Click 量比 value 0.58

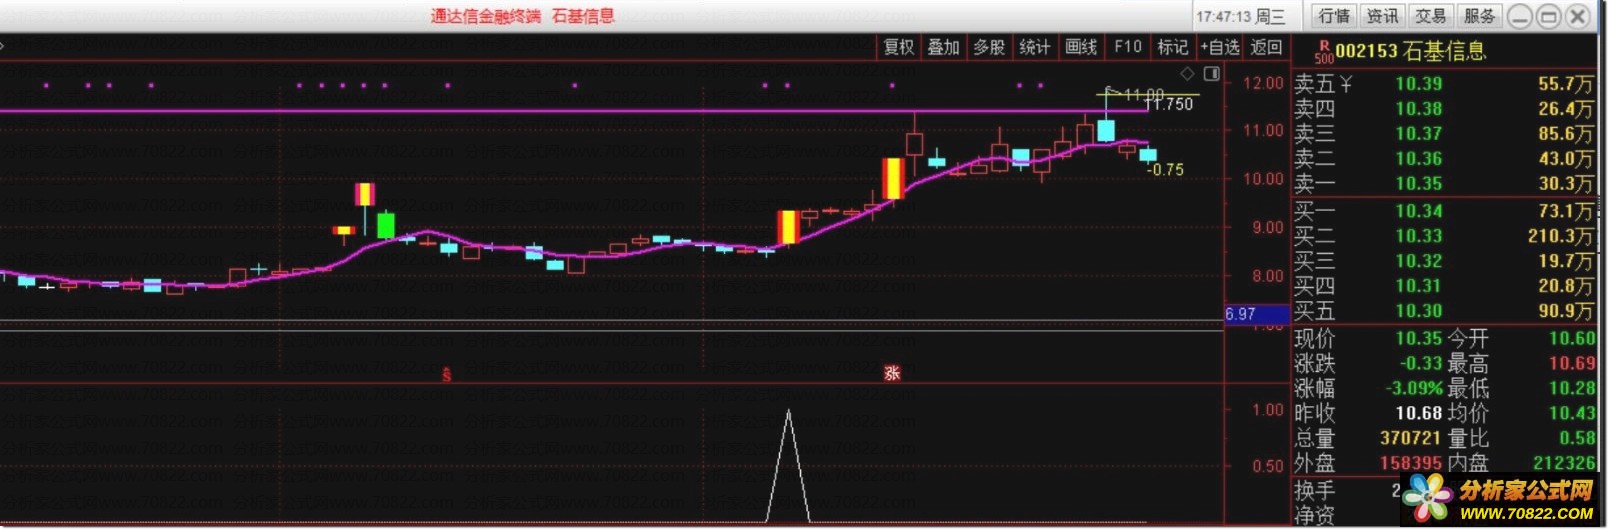point(1577,438)
